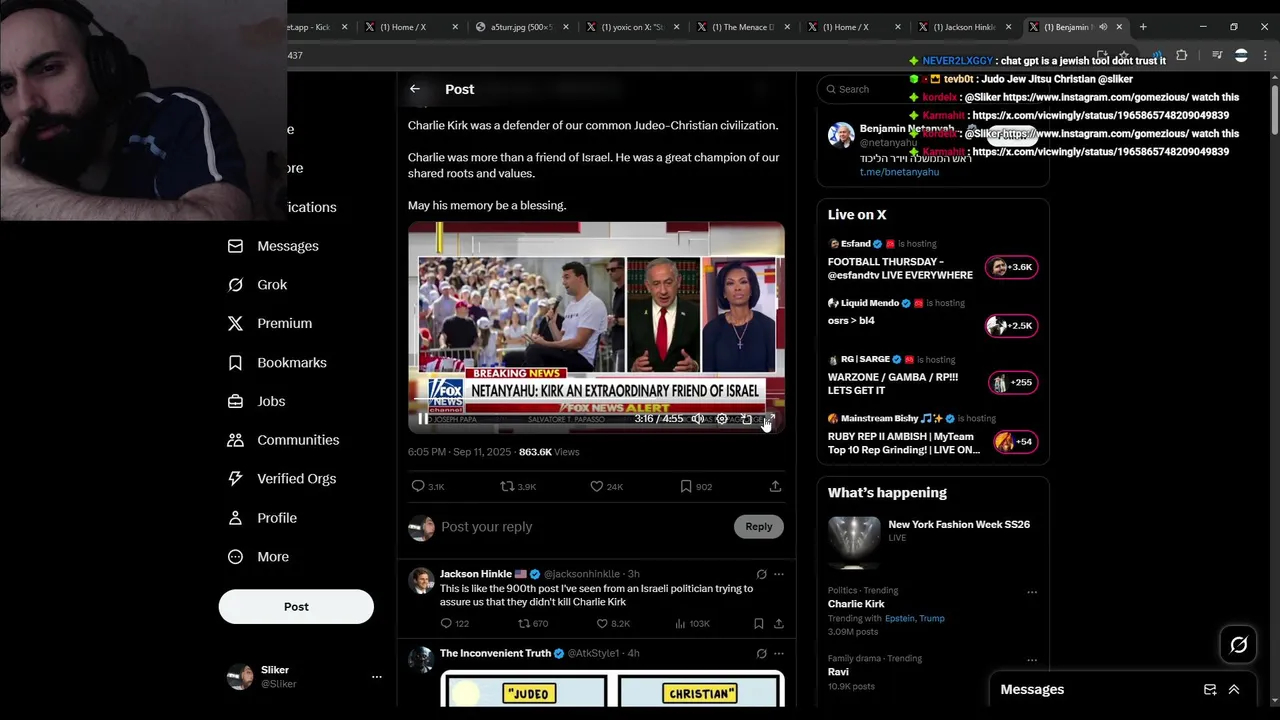Image resolution: width=1280 pixels, height=720 pixels.
Task: Expand the Messages drawer
Action: coord(1234,690)
